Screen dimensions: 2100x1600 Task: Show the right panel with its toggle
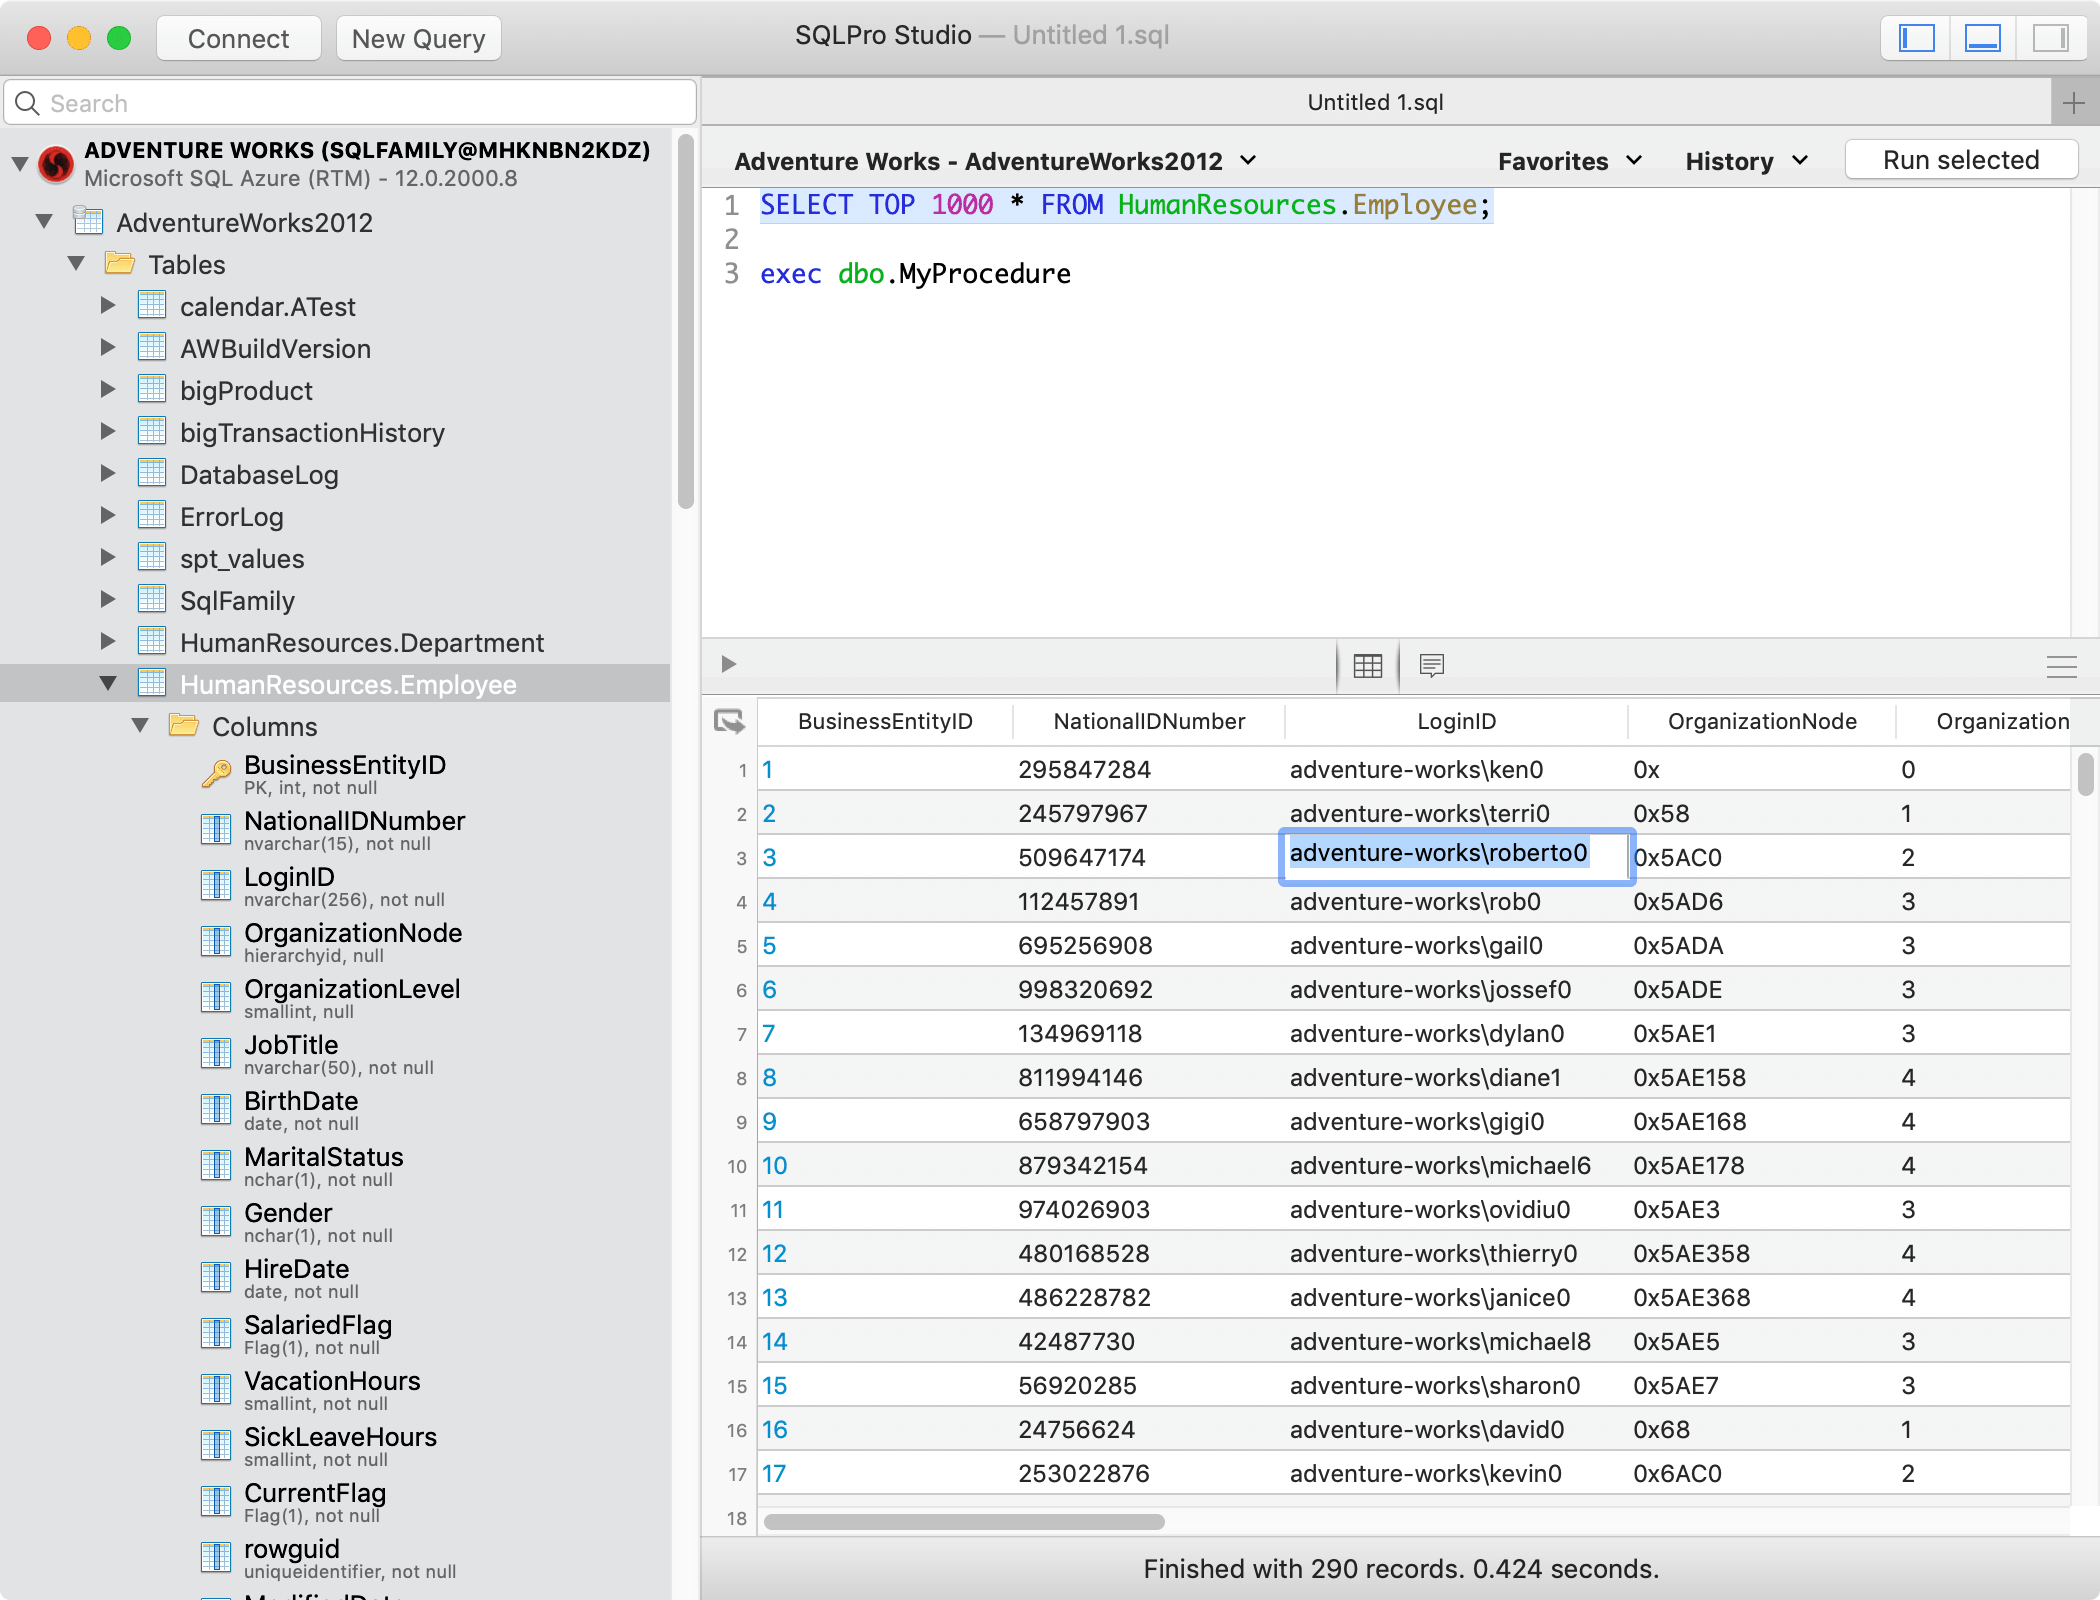[2050, 38]
